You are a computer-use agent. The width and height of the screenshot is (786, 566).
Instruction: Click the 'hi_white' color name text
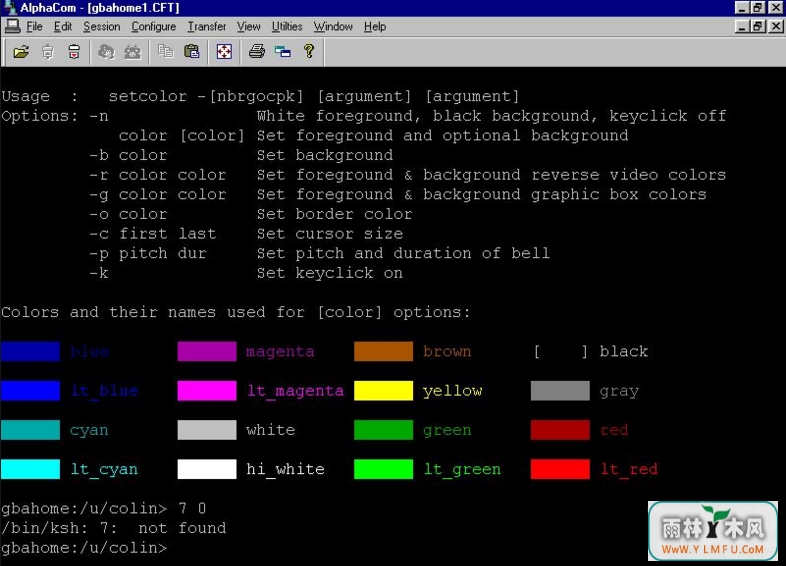tap(285, 469)
